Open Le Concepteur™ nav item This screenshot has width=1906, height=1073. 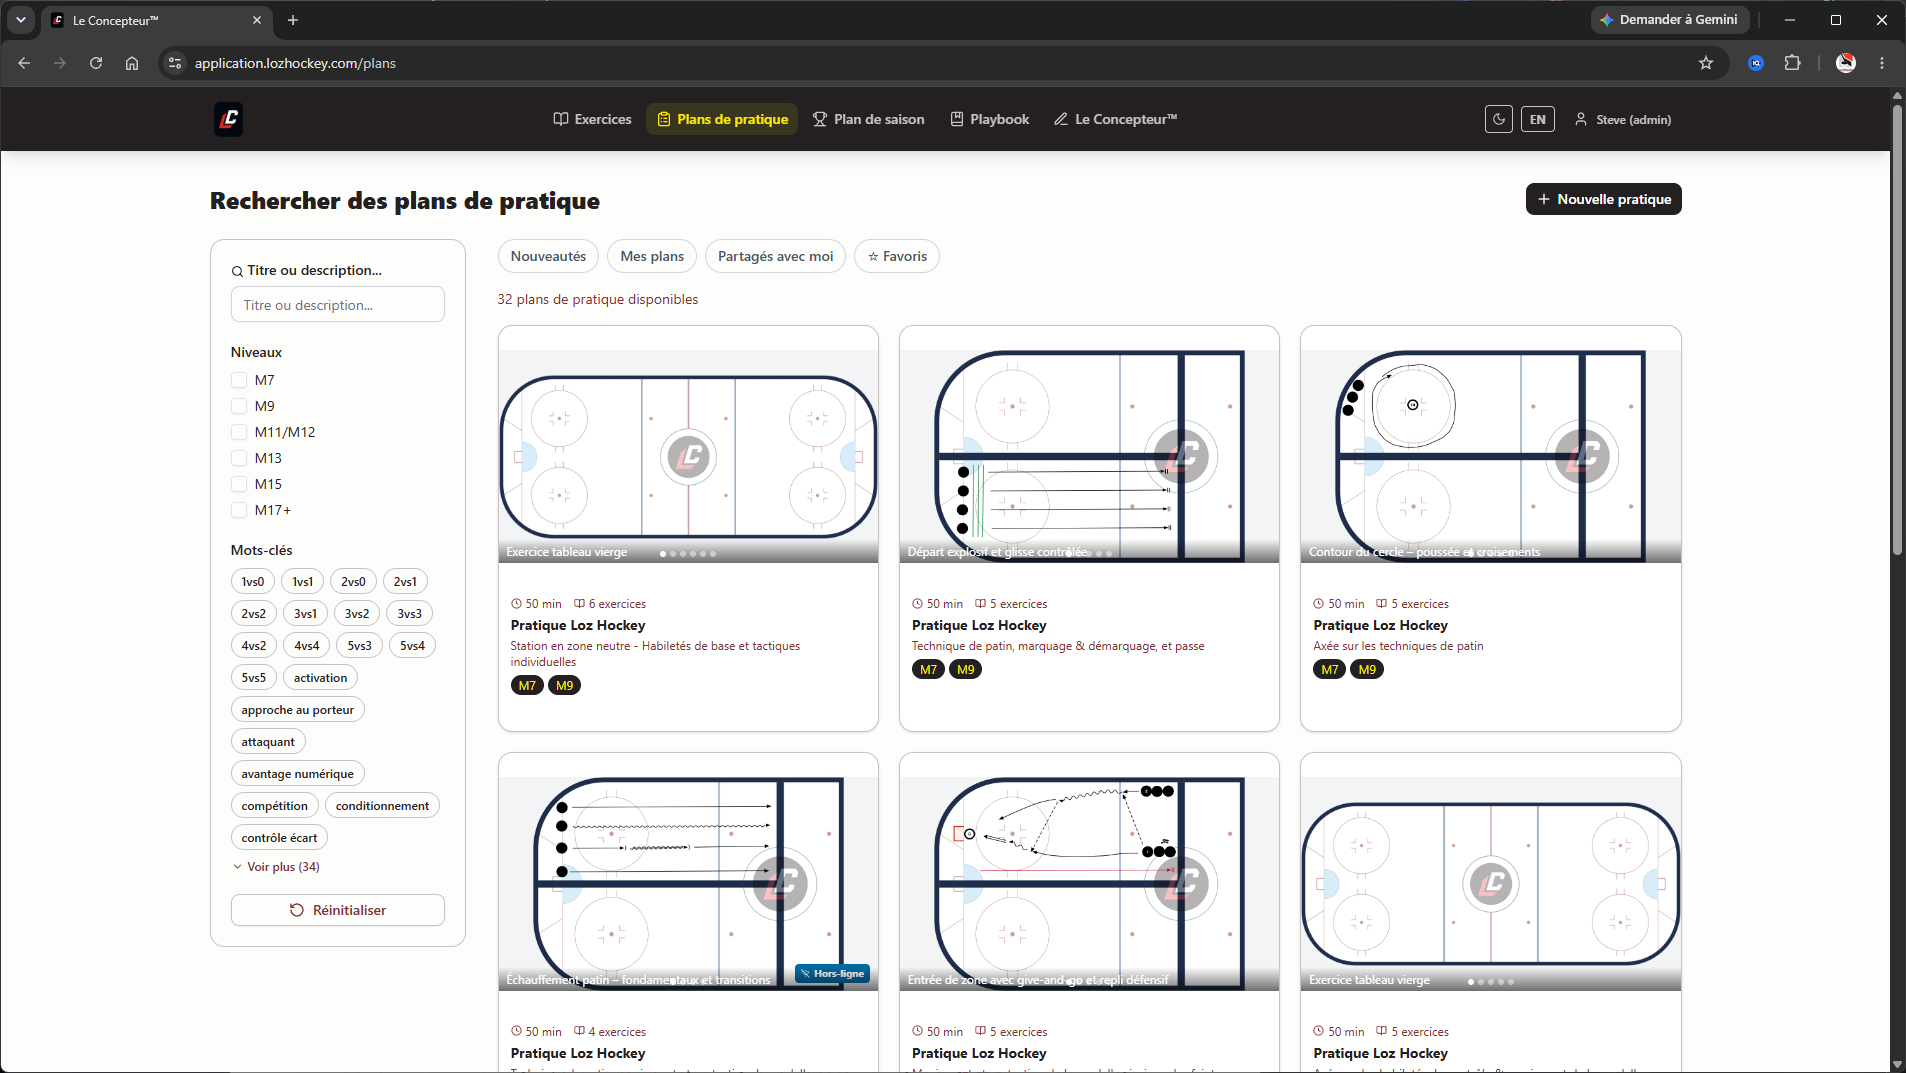point(1115,119)
